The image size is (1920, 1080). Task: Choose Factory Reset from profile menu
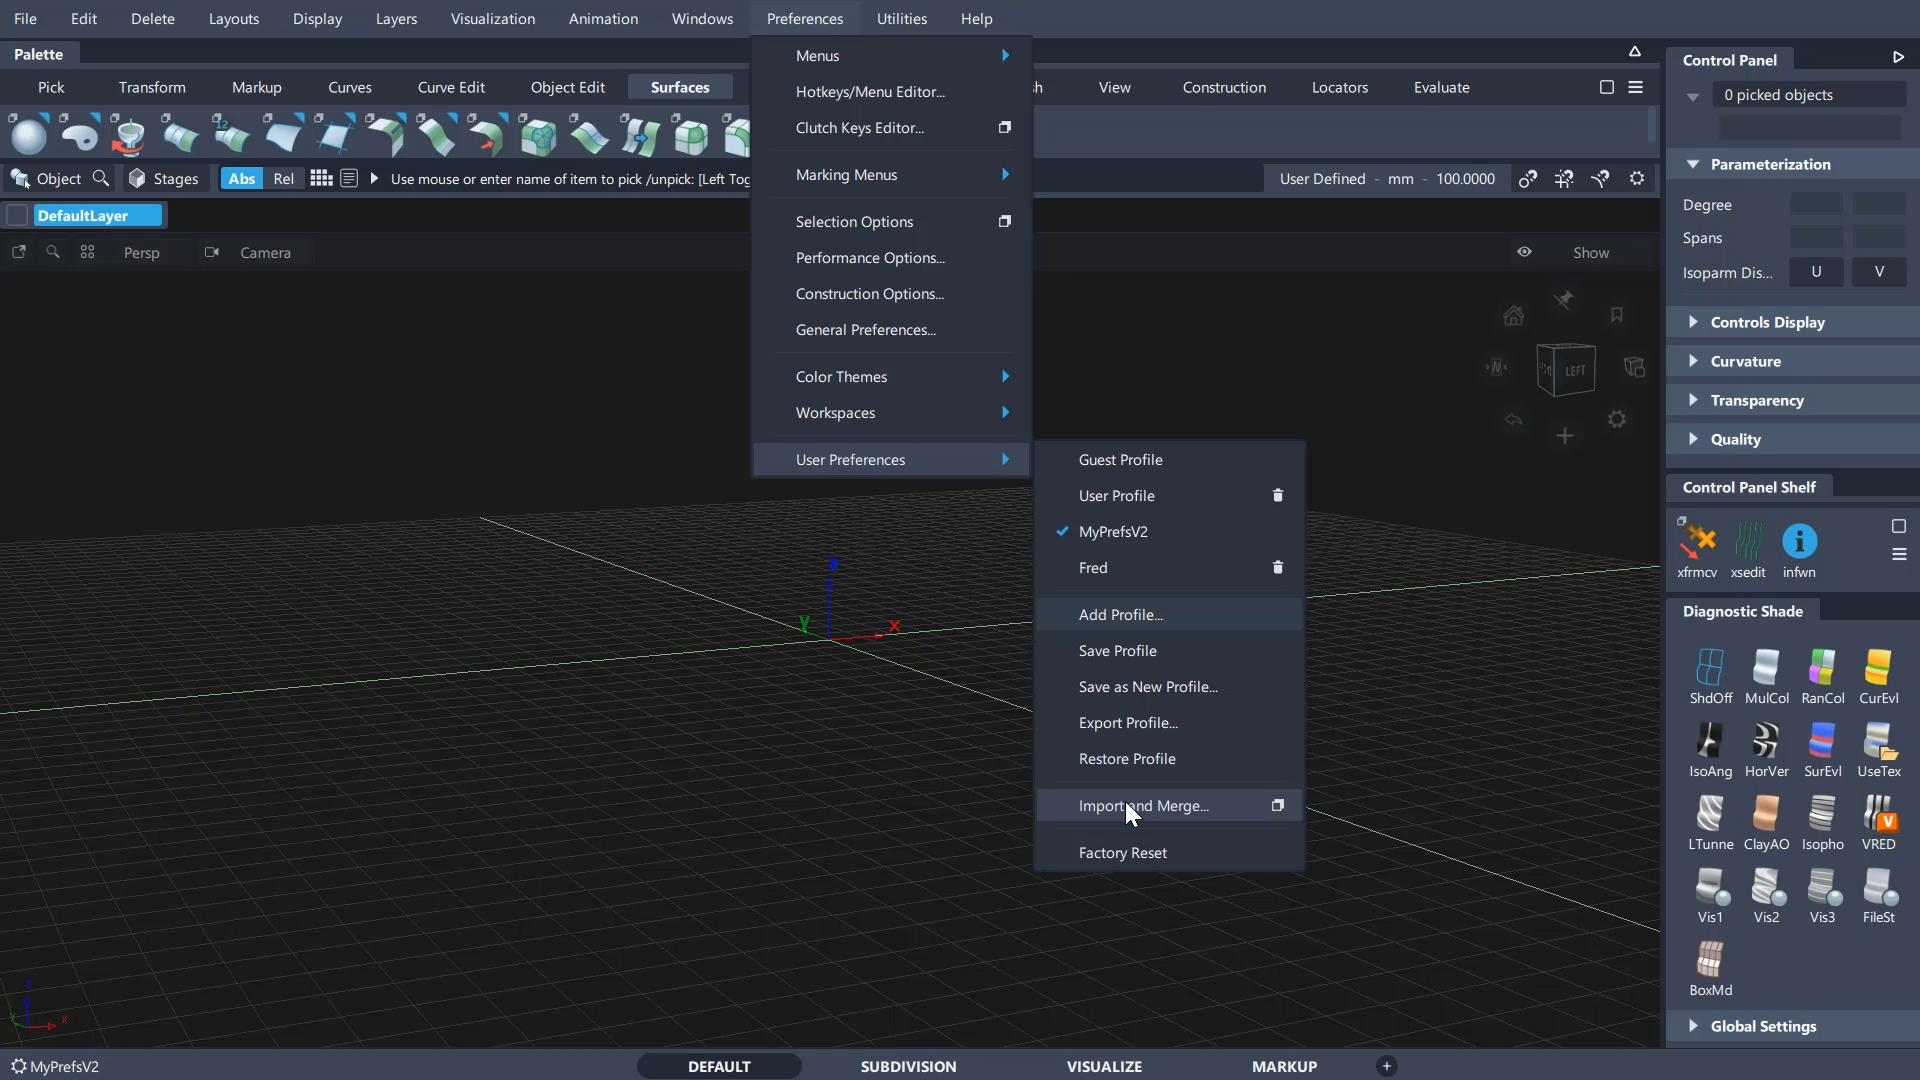click(x=1122, y=853)
